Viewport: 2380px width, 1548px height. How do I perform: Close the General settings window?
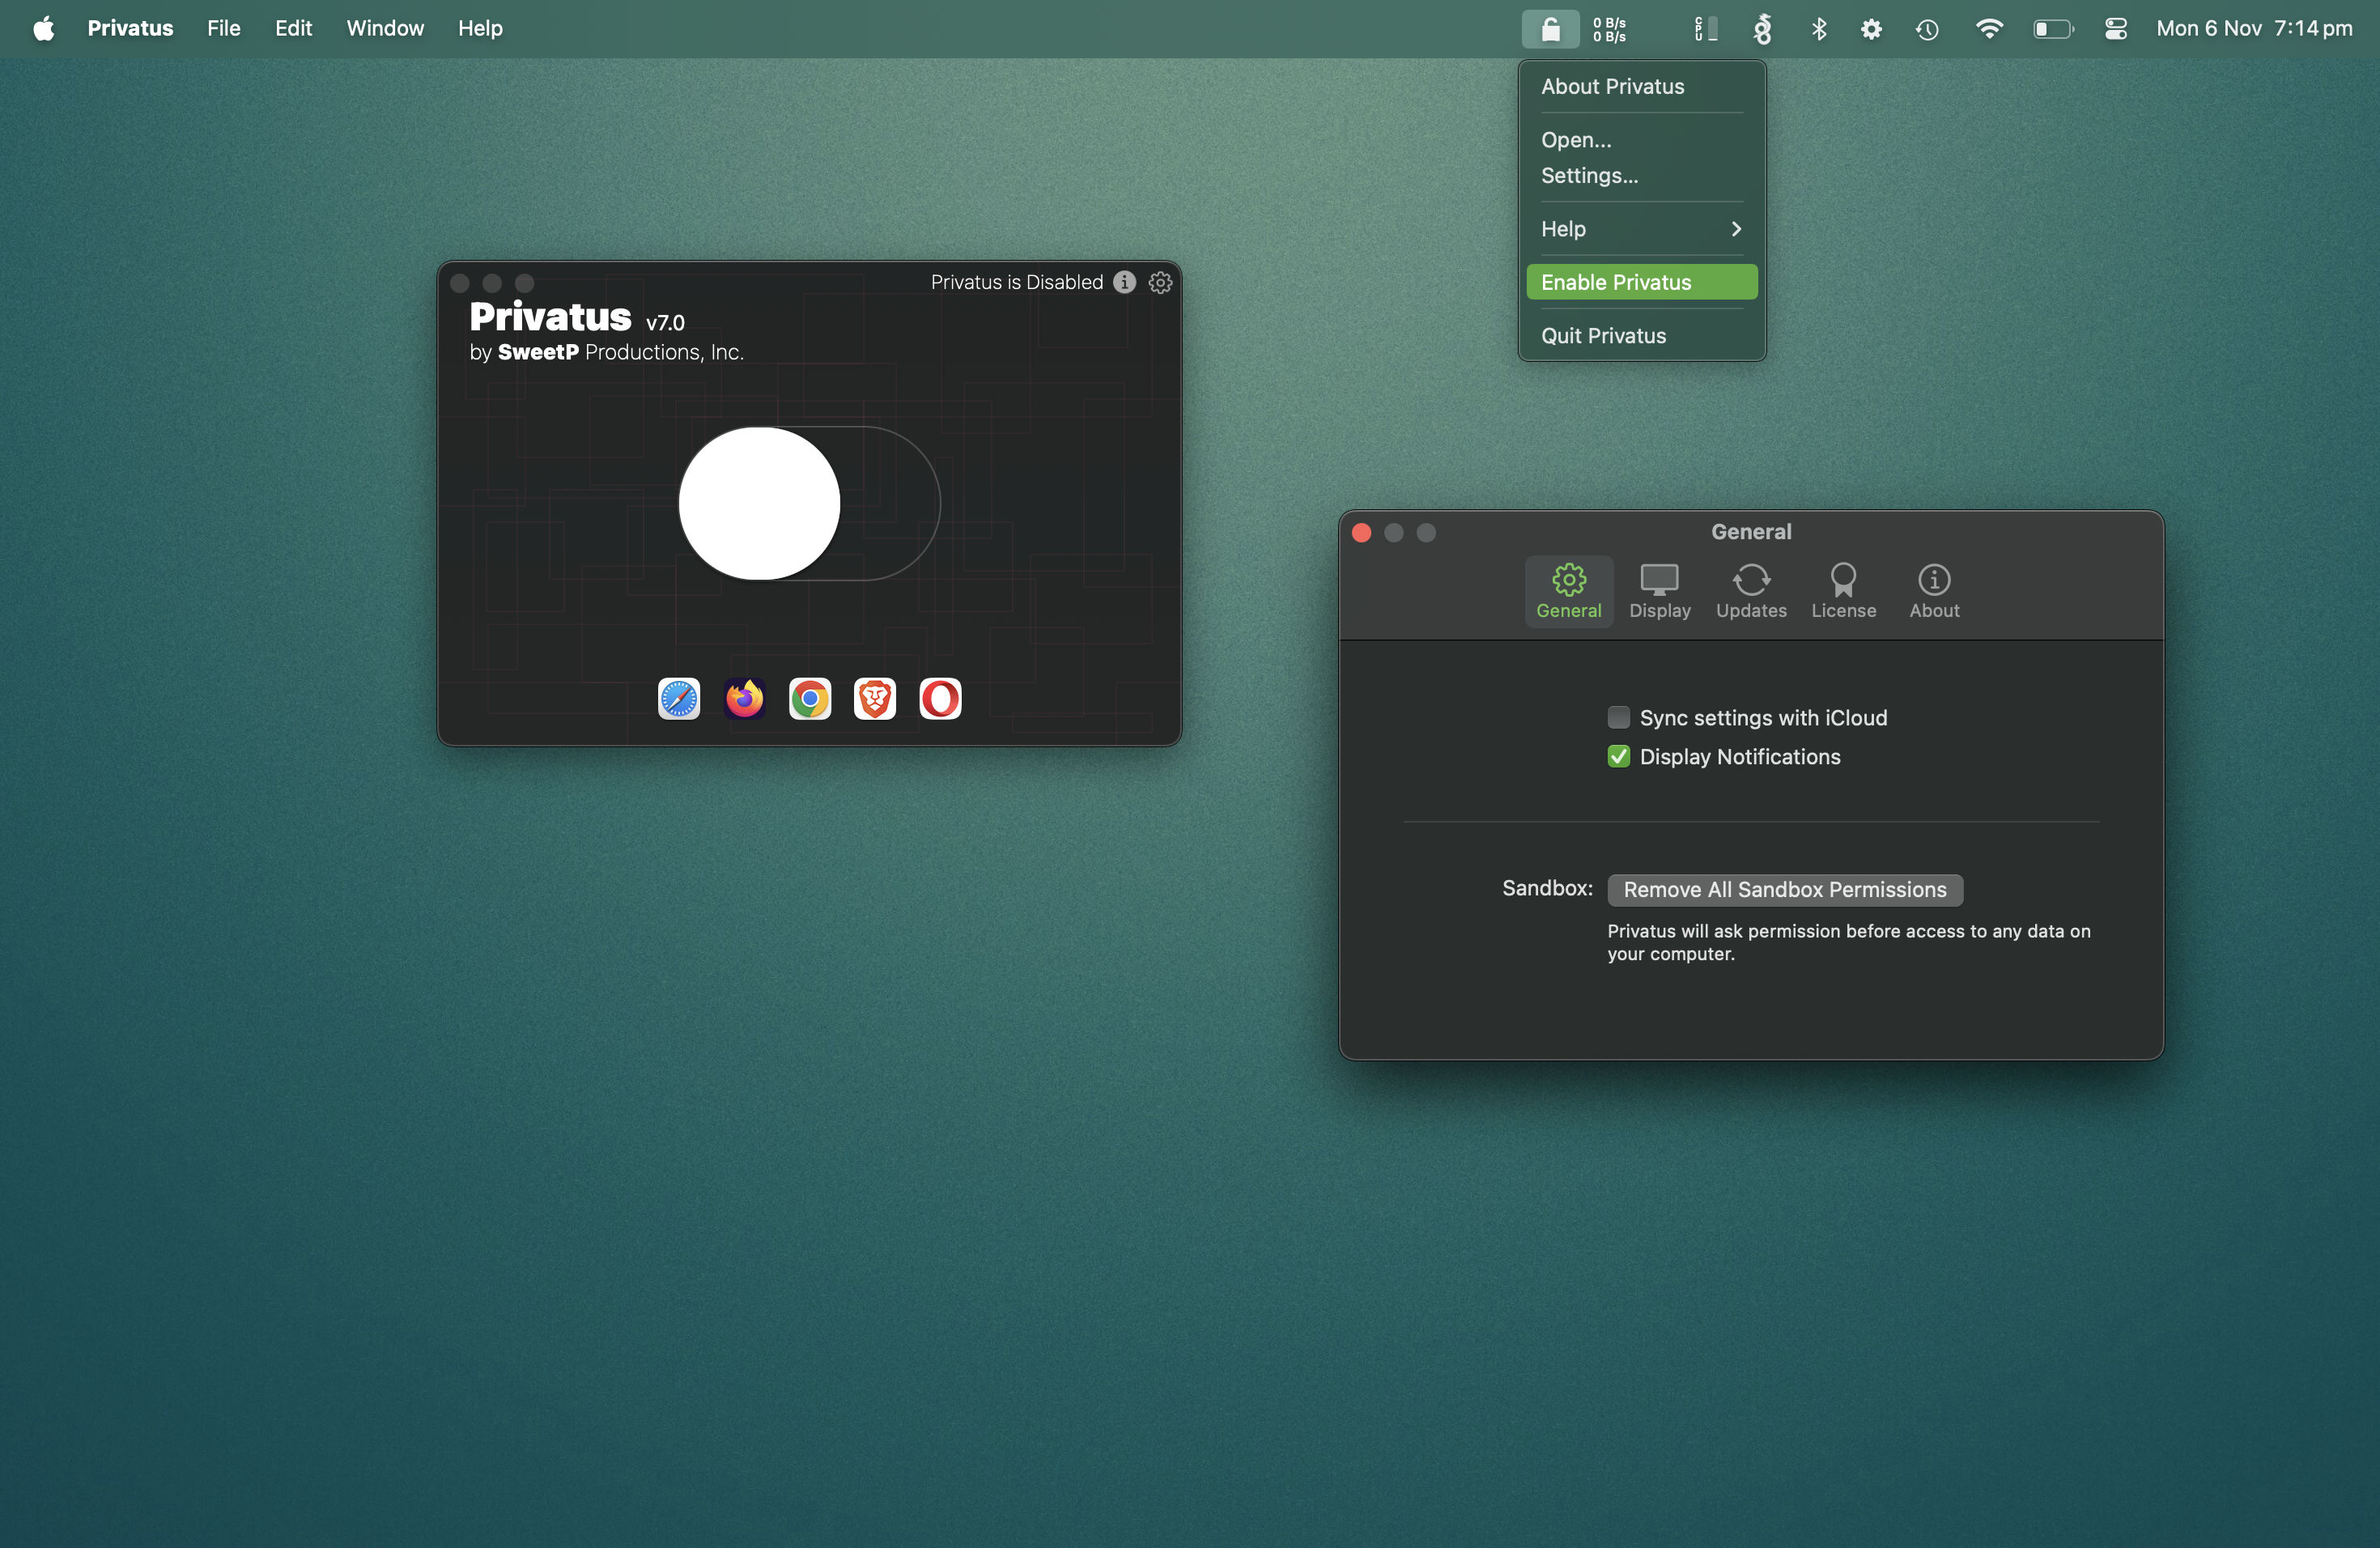1361,532
